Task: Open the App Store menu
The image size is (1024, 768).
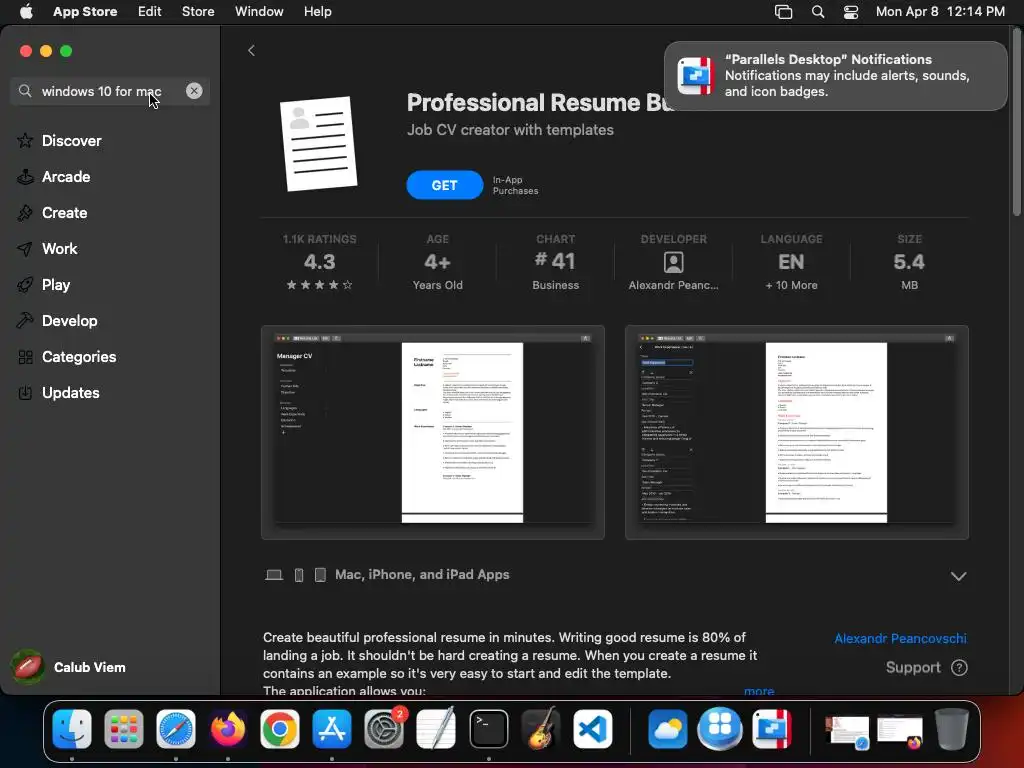Action: [85, 11]
